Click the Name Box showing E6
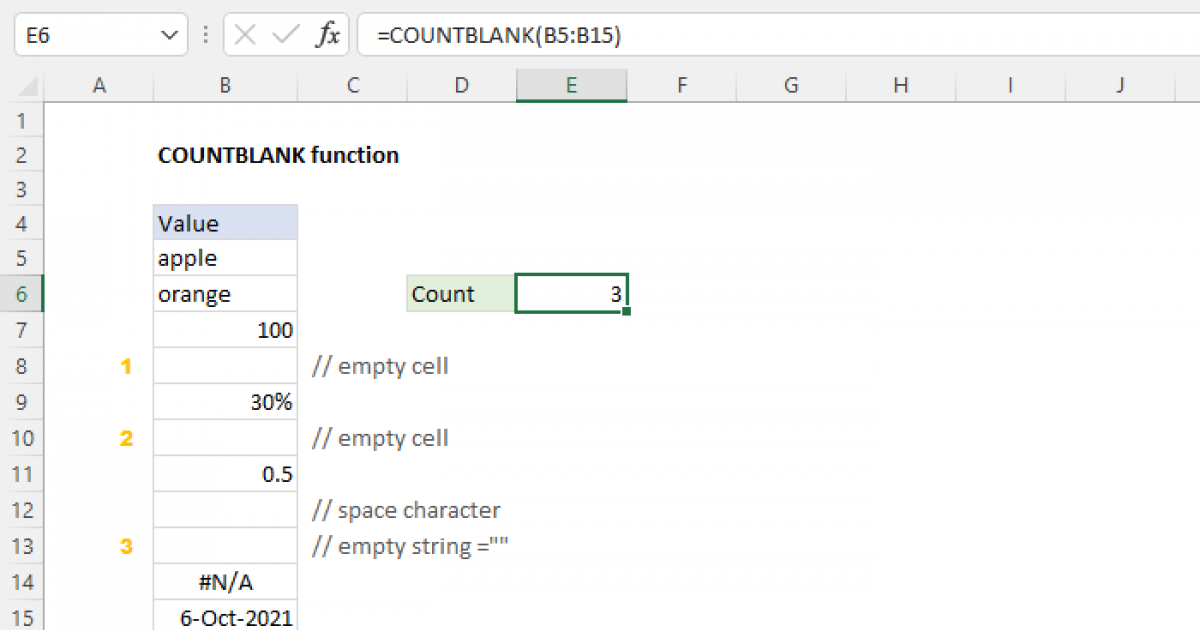 click(85, 36)
